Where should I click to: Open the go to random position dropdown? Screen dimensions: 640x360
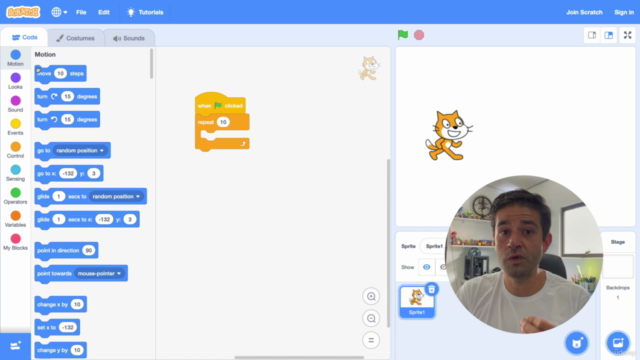pyautogui.click(x=80, y=151)
